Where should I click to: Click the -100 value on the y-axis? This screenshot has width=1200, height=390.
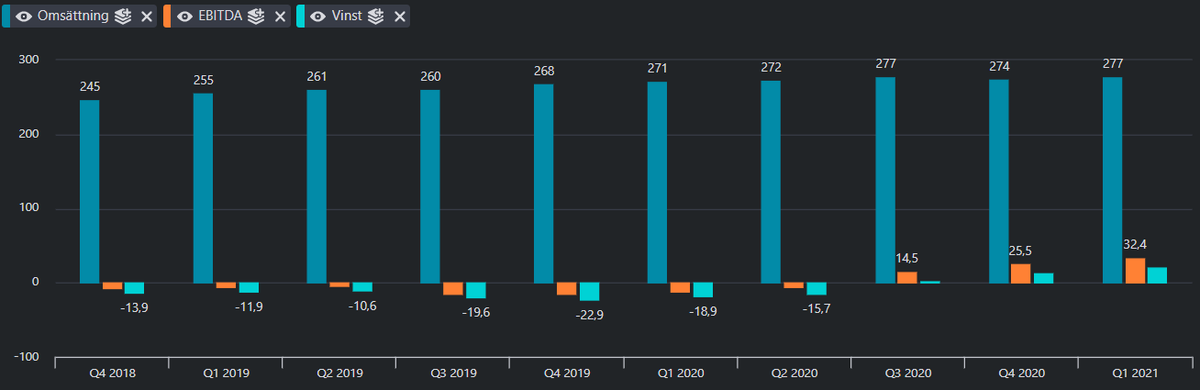[x=26, y=357]
